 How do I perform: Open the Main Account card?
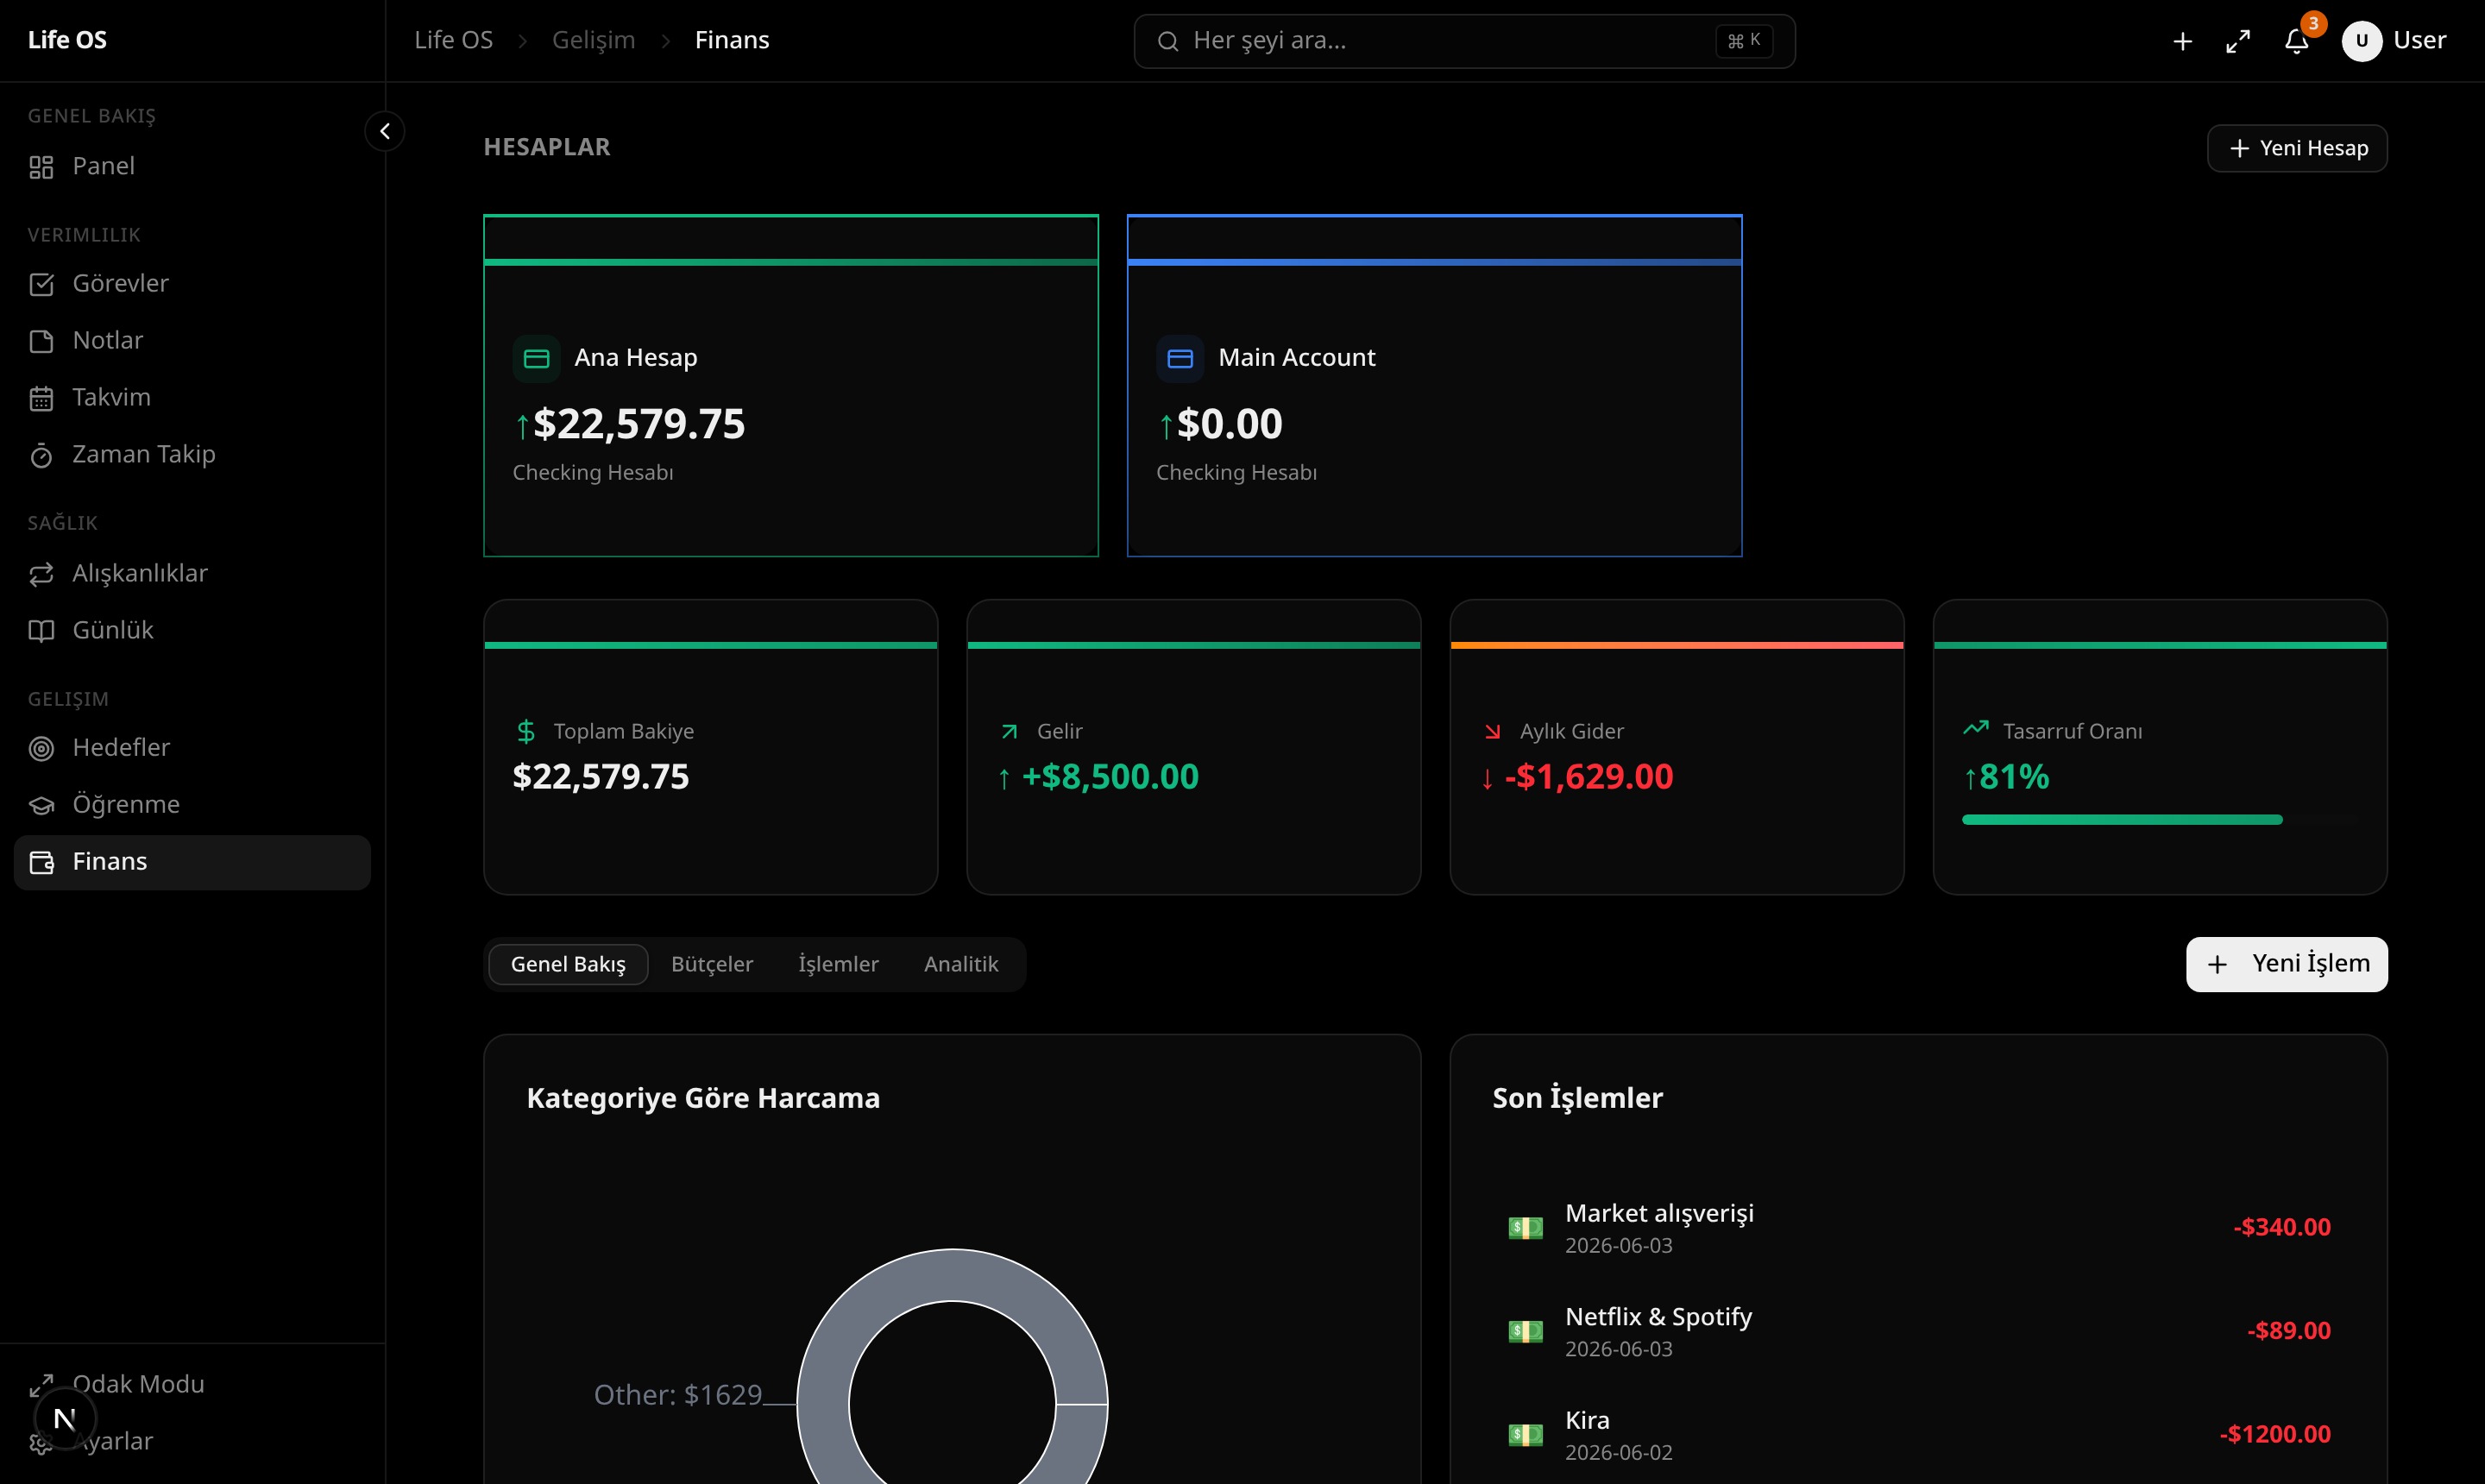pyautogui.click(x=1434, y=386)
